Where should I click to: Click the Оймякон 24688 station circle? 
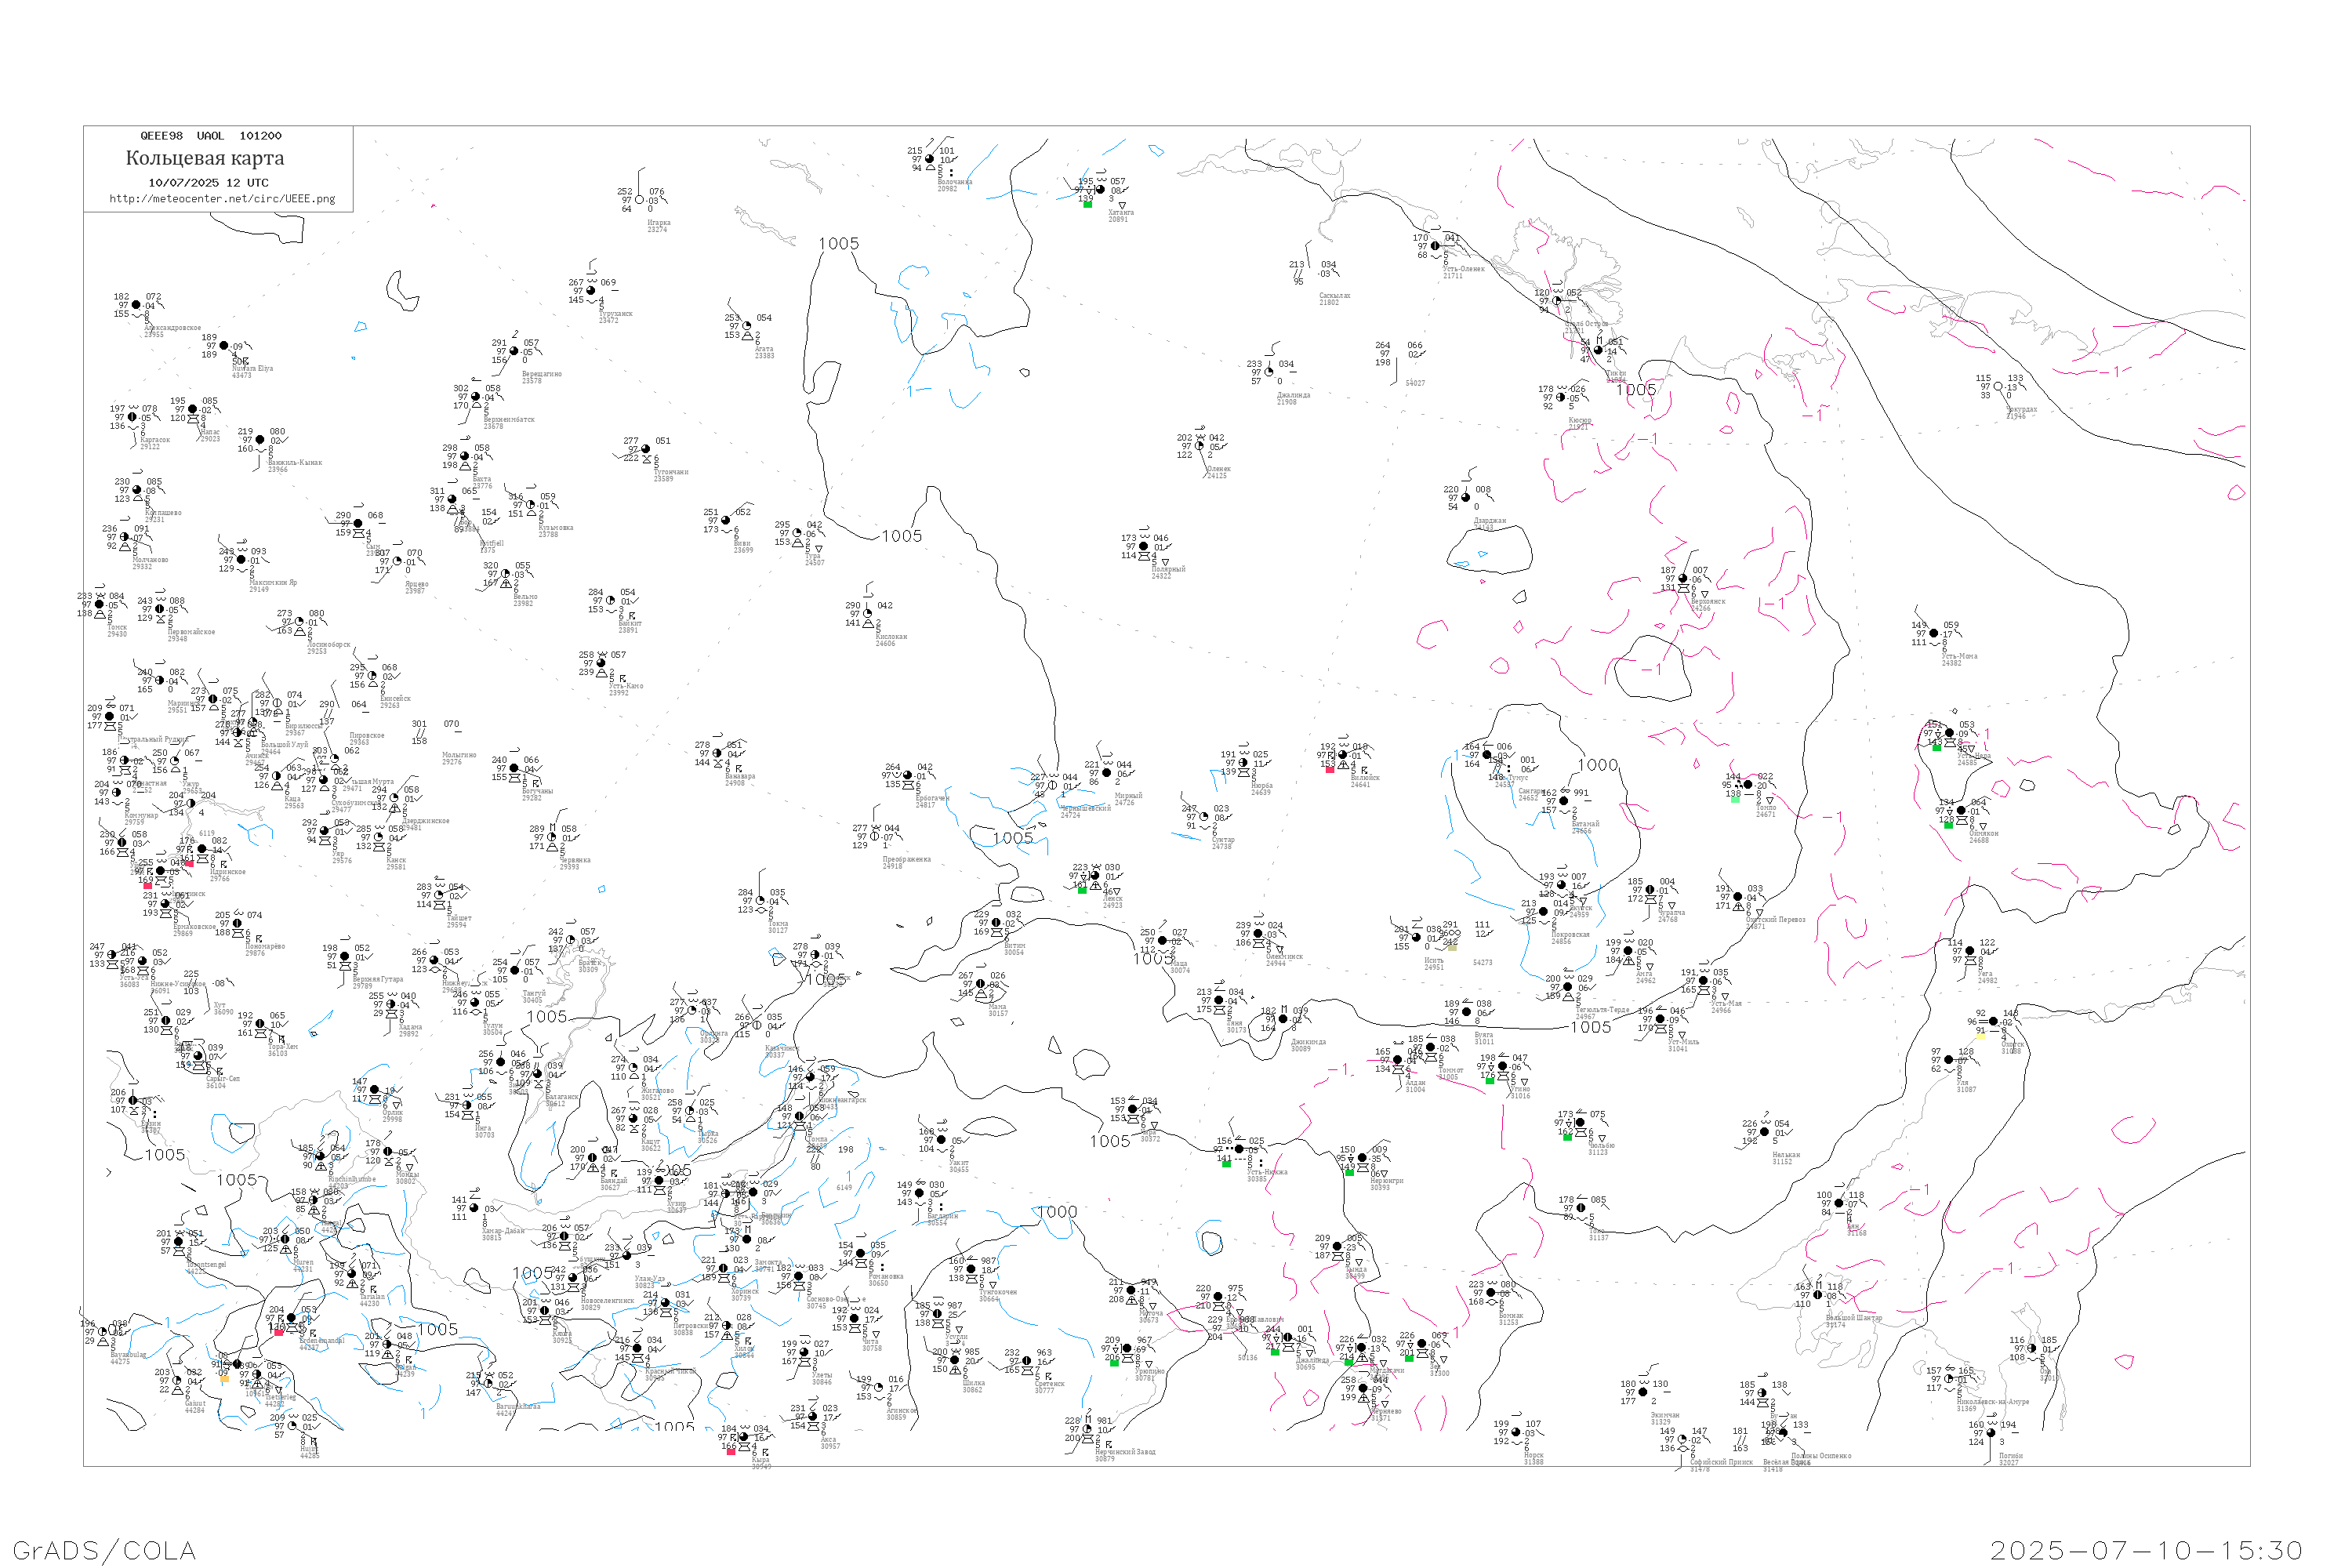(1962, 811)
